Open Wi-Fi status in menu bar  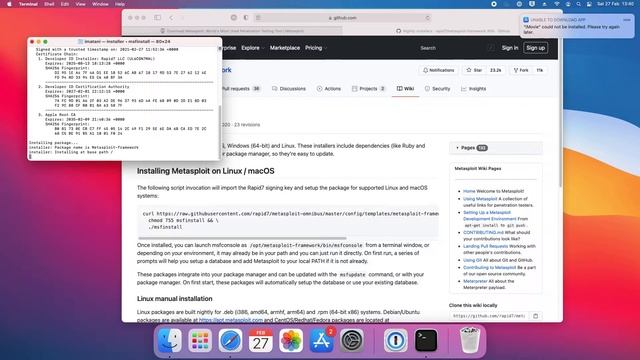tap(557, 4)
